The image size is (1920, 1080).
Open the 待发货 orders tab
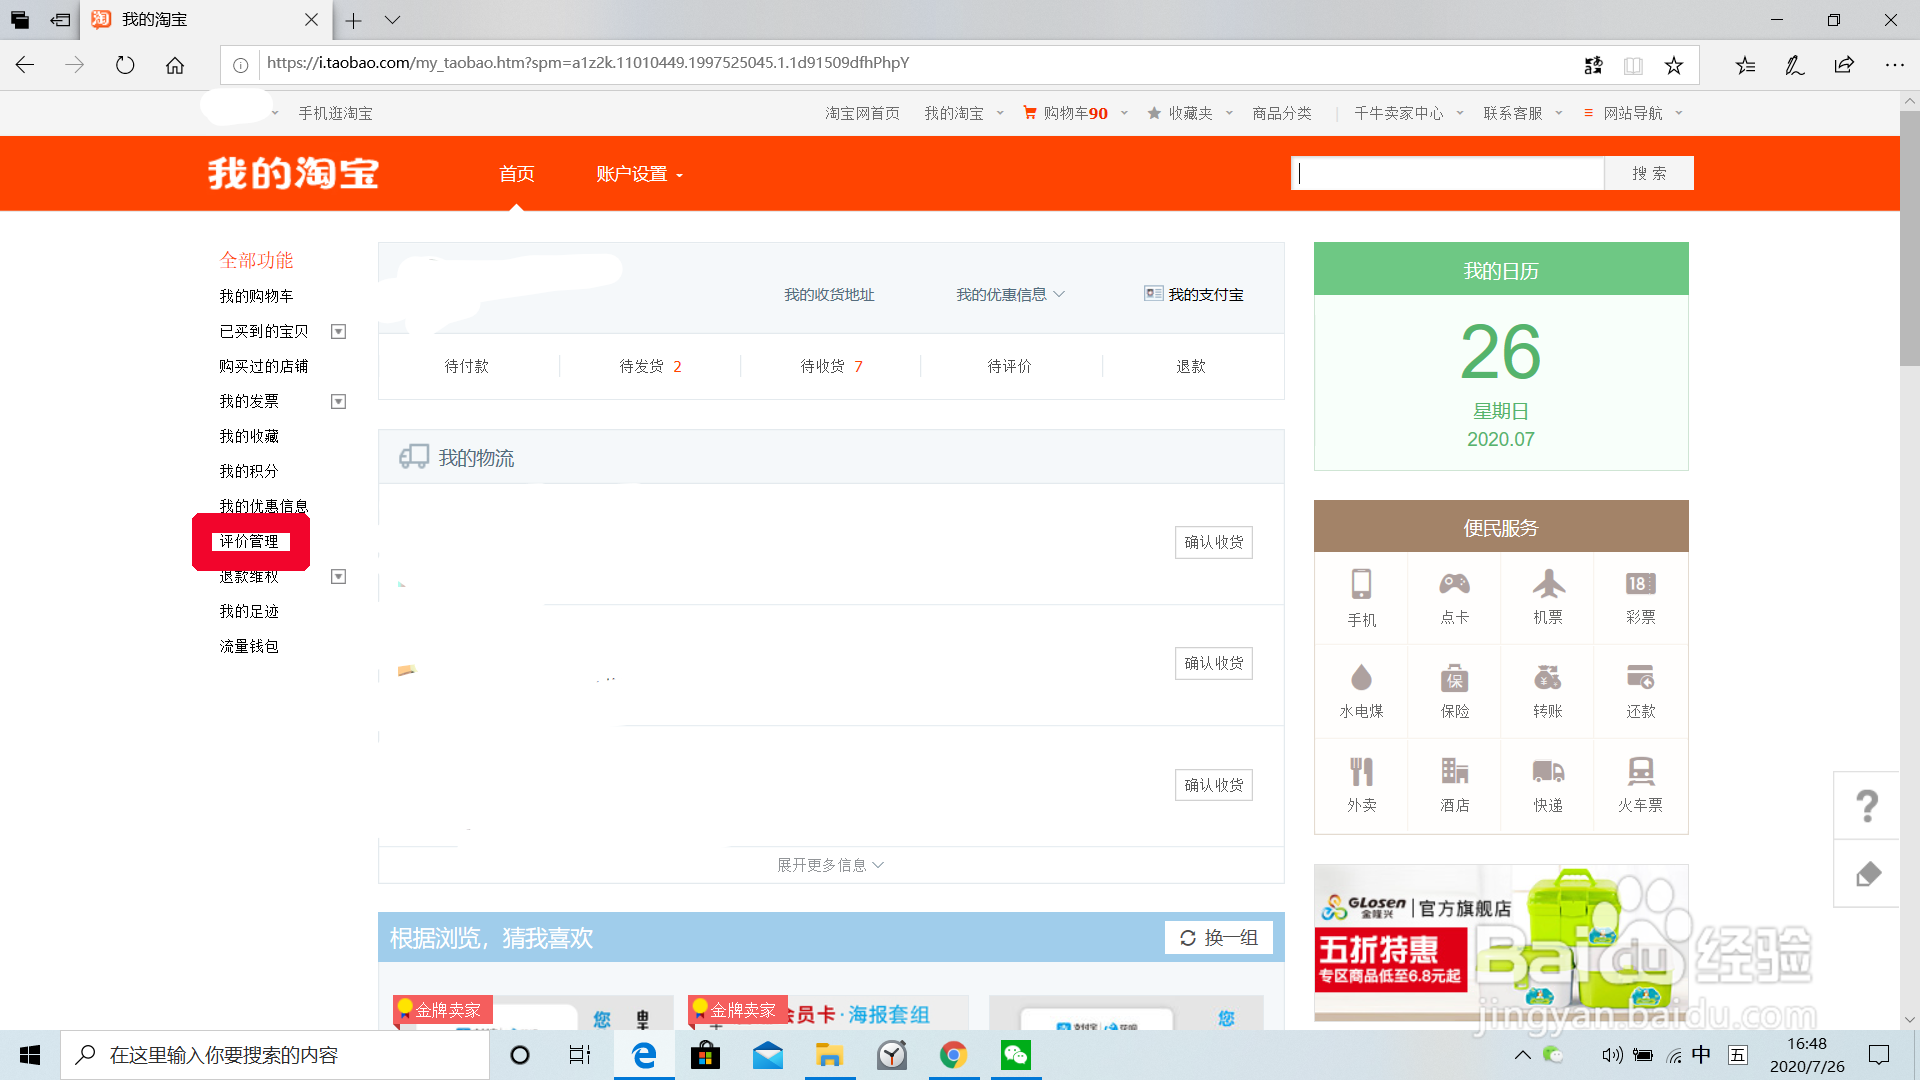[650, 367]
